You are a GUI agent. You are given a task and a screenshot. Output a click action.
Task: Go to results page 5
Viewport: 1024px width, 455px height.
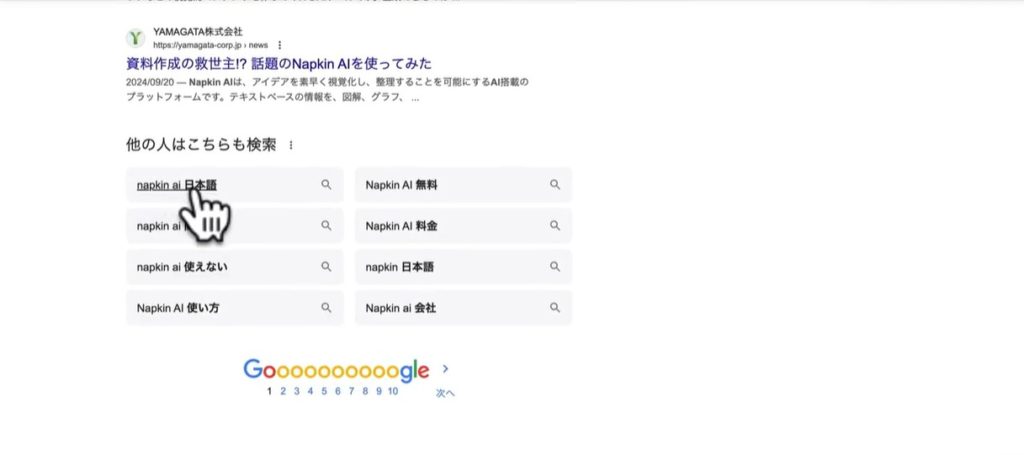coord(325,391)
